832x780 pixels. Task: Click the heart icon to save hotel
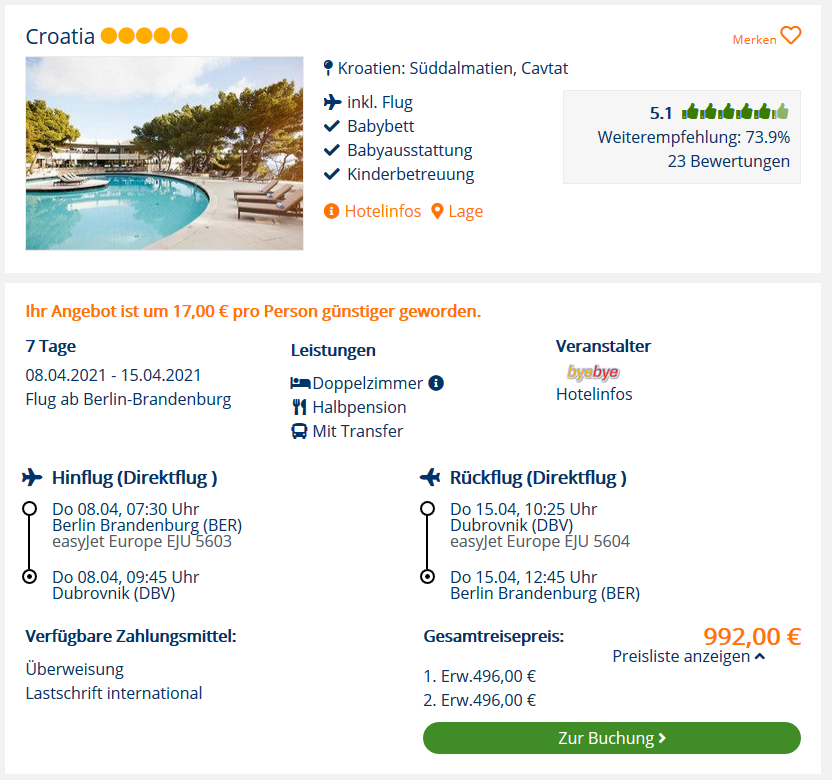[x=790, y=36]
